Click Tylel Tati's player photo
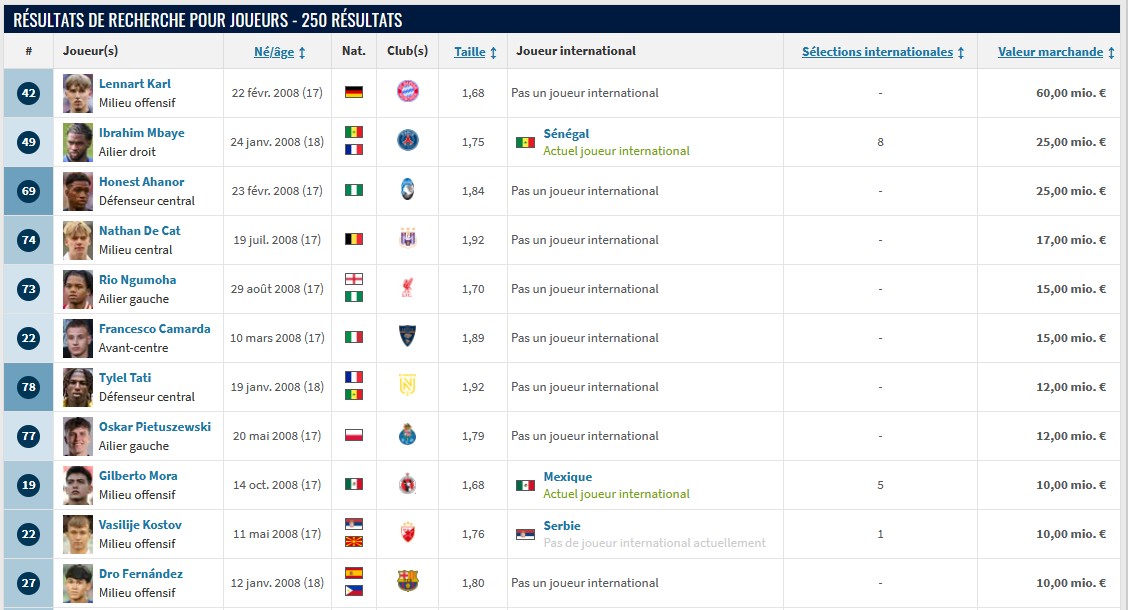The height and width of the screenshot is (610, 1128). point(78,387)
